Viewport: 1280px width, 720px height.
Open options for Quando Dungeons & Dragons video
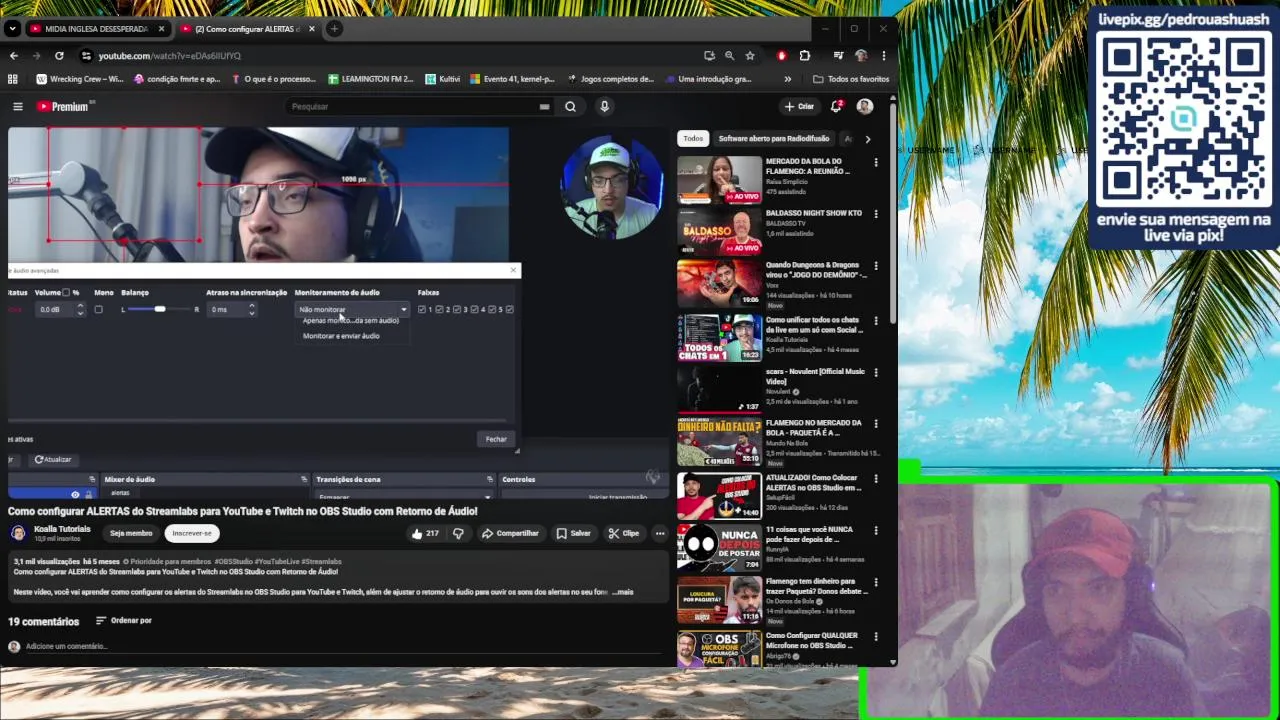pyautogui.click(x=876, y=267)
